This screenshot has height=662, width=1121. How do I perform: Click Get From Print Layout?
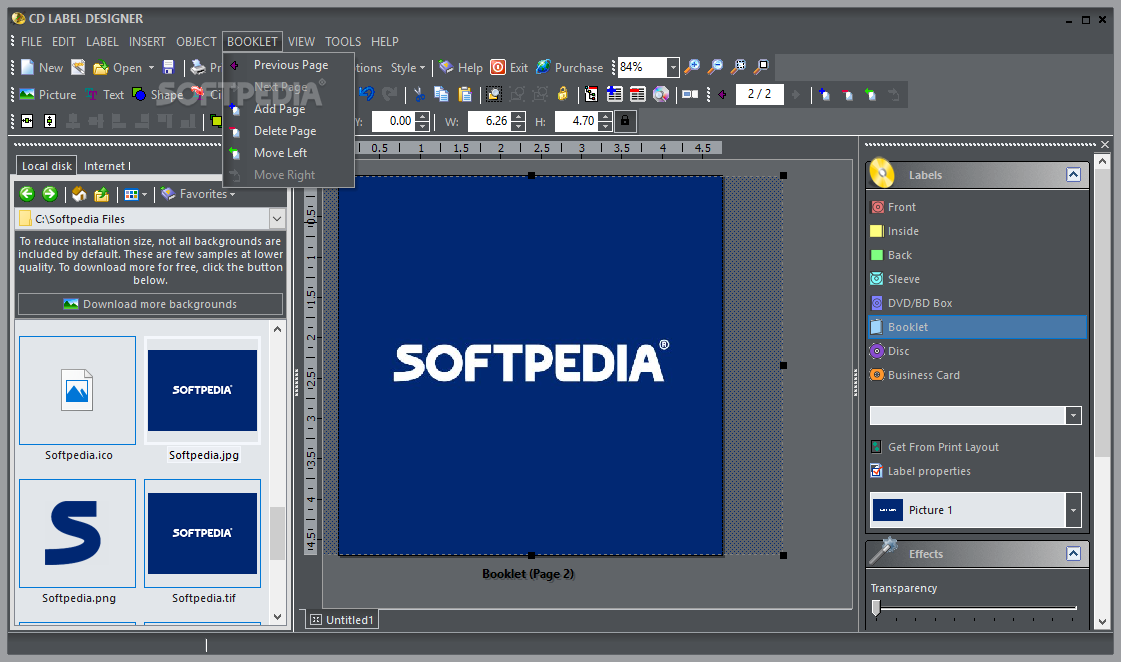point(935,447)
